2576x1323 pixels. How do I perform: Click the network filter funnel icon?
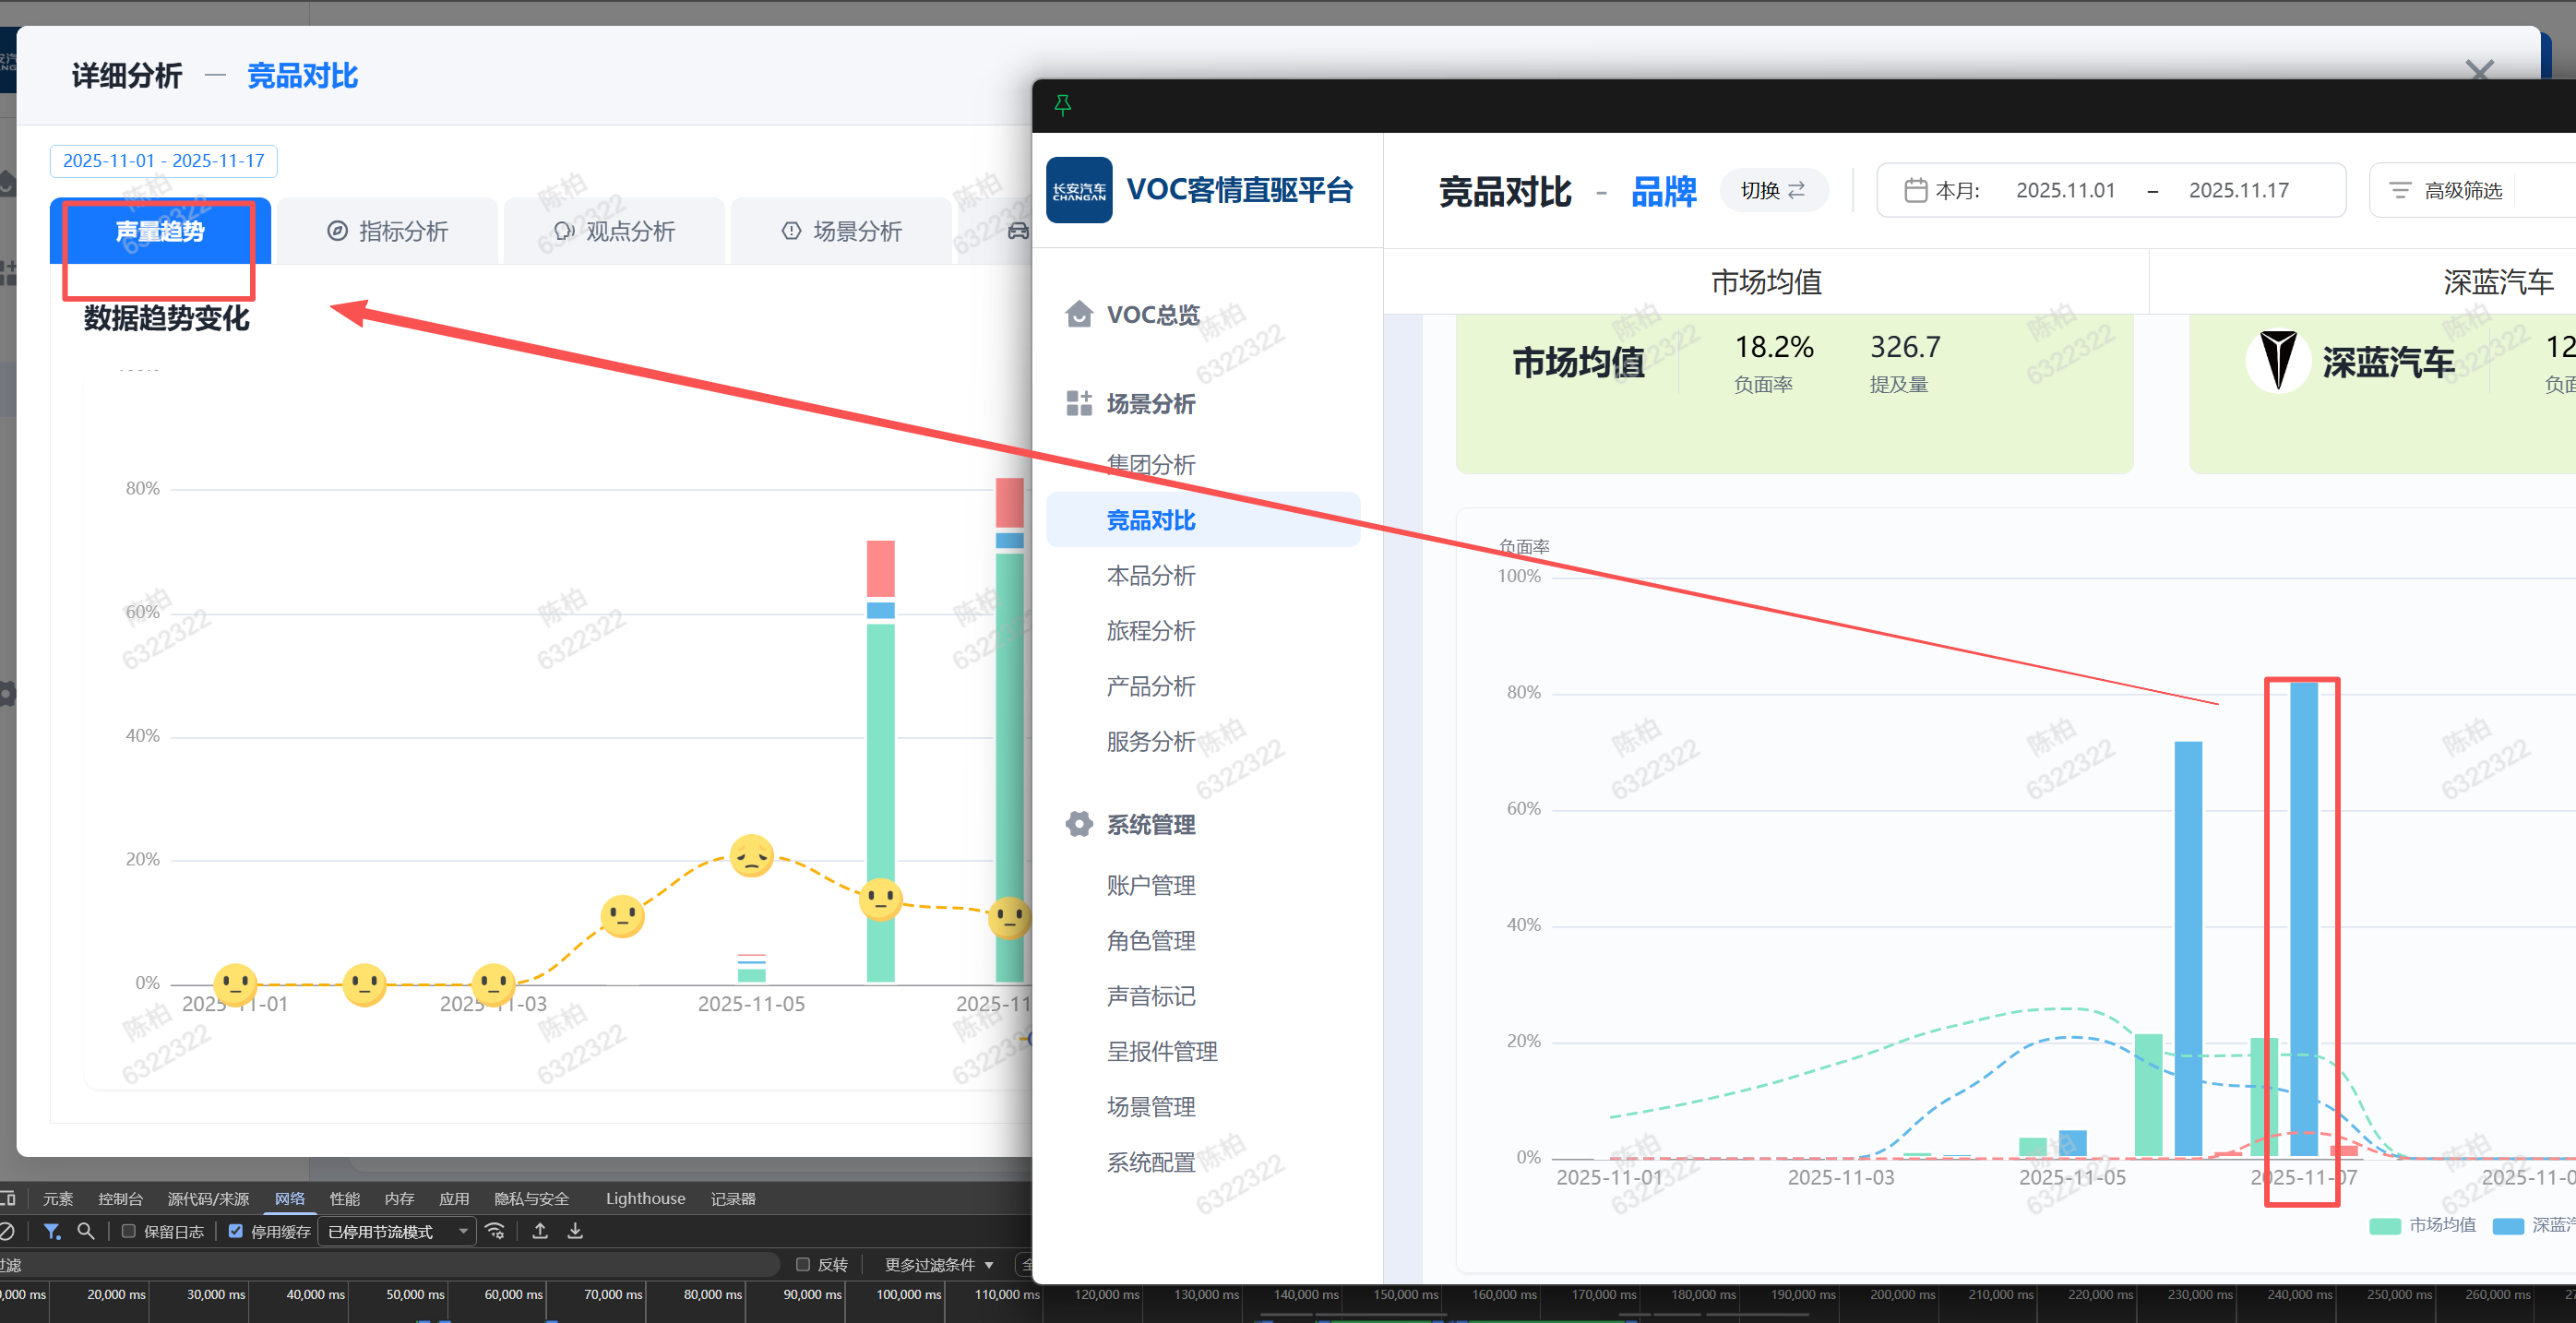(51, 1231)
